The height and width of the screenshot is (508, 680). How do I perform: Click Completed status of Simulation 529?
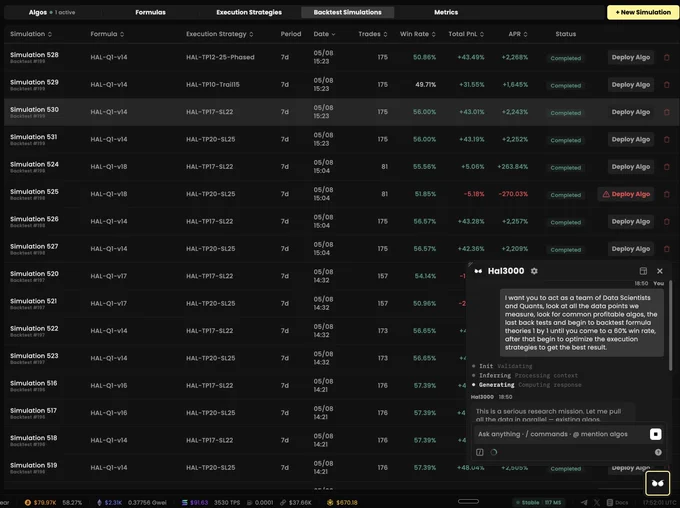566,85
